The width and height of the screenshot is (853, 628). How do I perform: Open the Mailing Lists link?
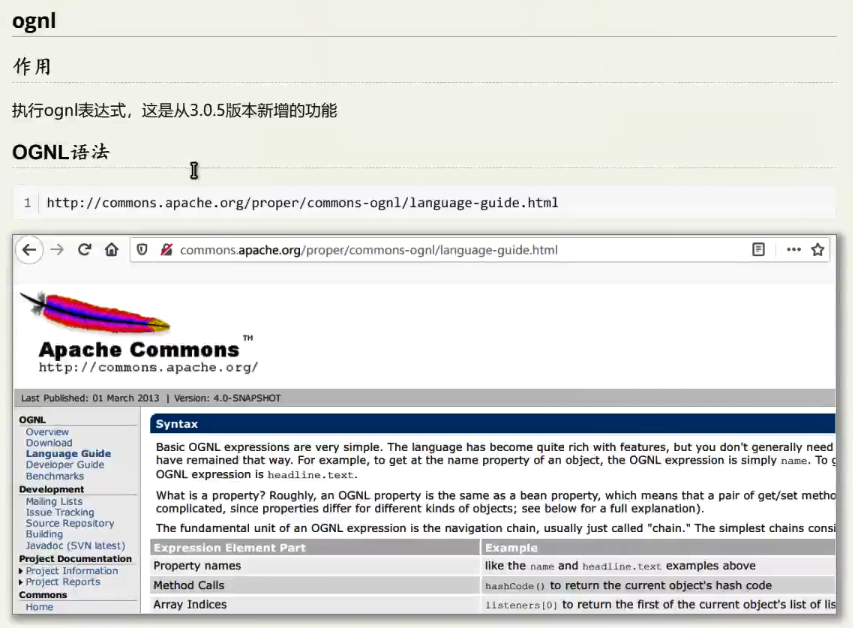coord(54,501)
